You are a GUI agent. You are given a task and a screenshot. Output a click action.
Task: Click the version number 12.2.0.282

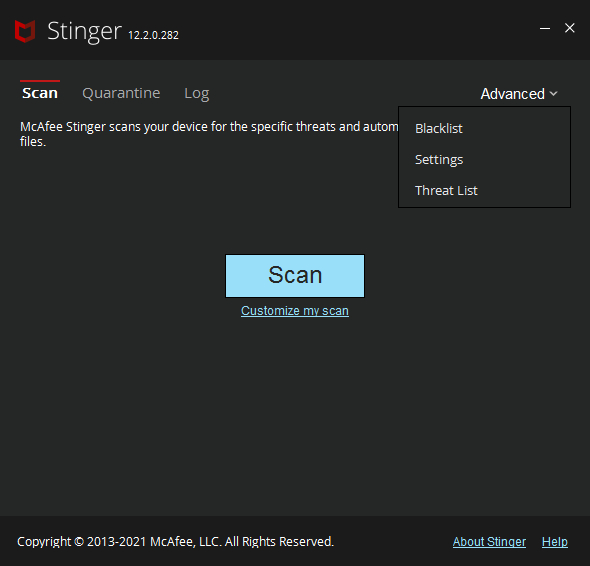pyautogui.click(x=154, y=35)
